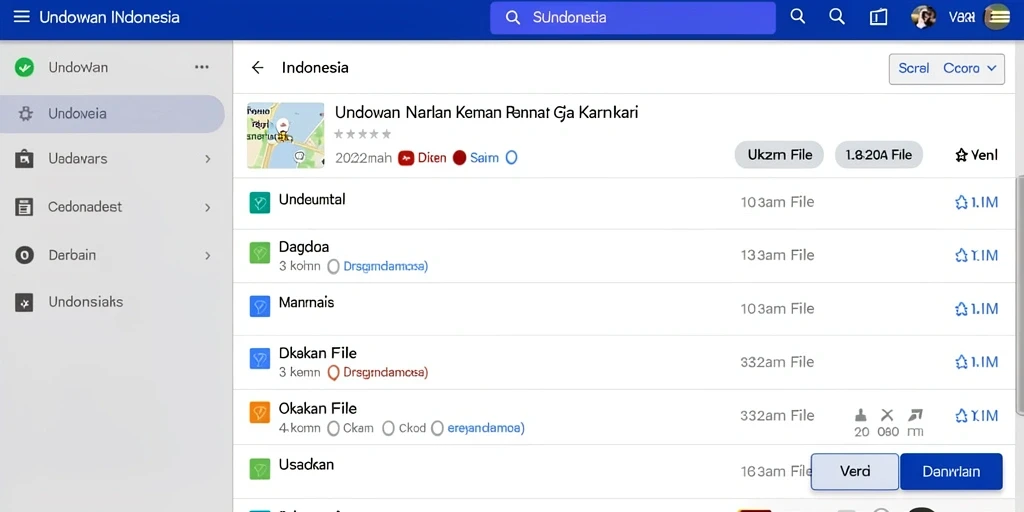Click the star 1.IM in Manrnais row
The height and width of the screenshot is (512, 1024).
coord(976,309)
